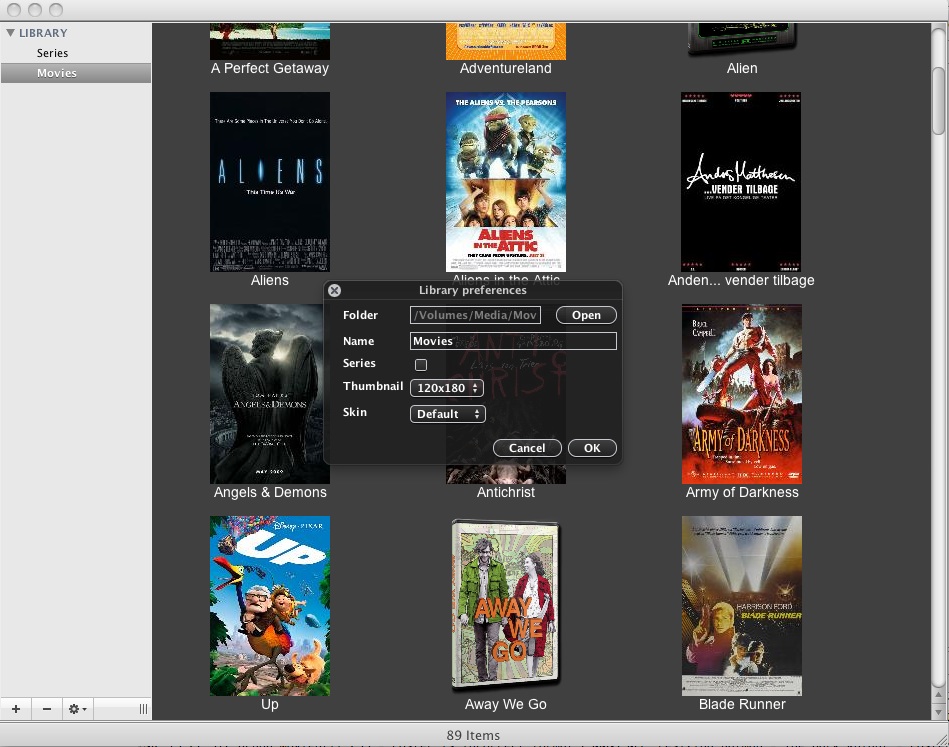The width and height of the screenshot is (949, 747).
Task: Close the Library preferences dialog
Action: click(x=335, y=290)
